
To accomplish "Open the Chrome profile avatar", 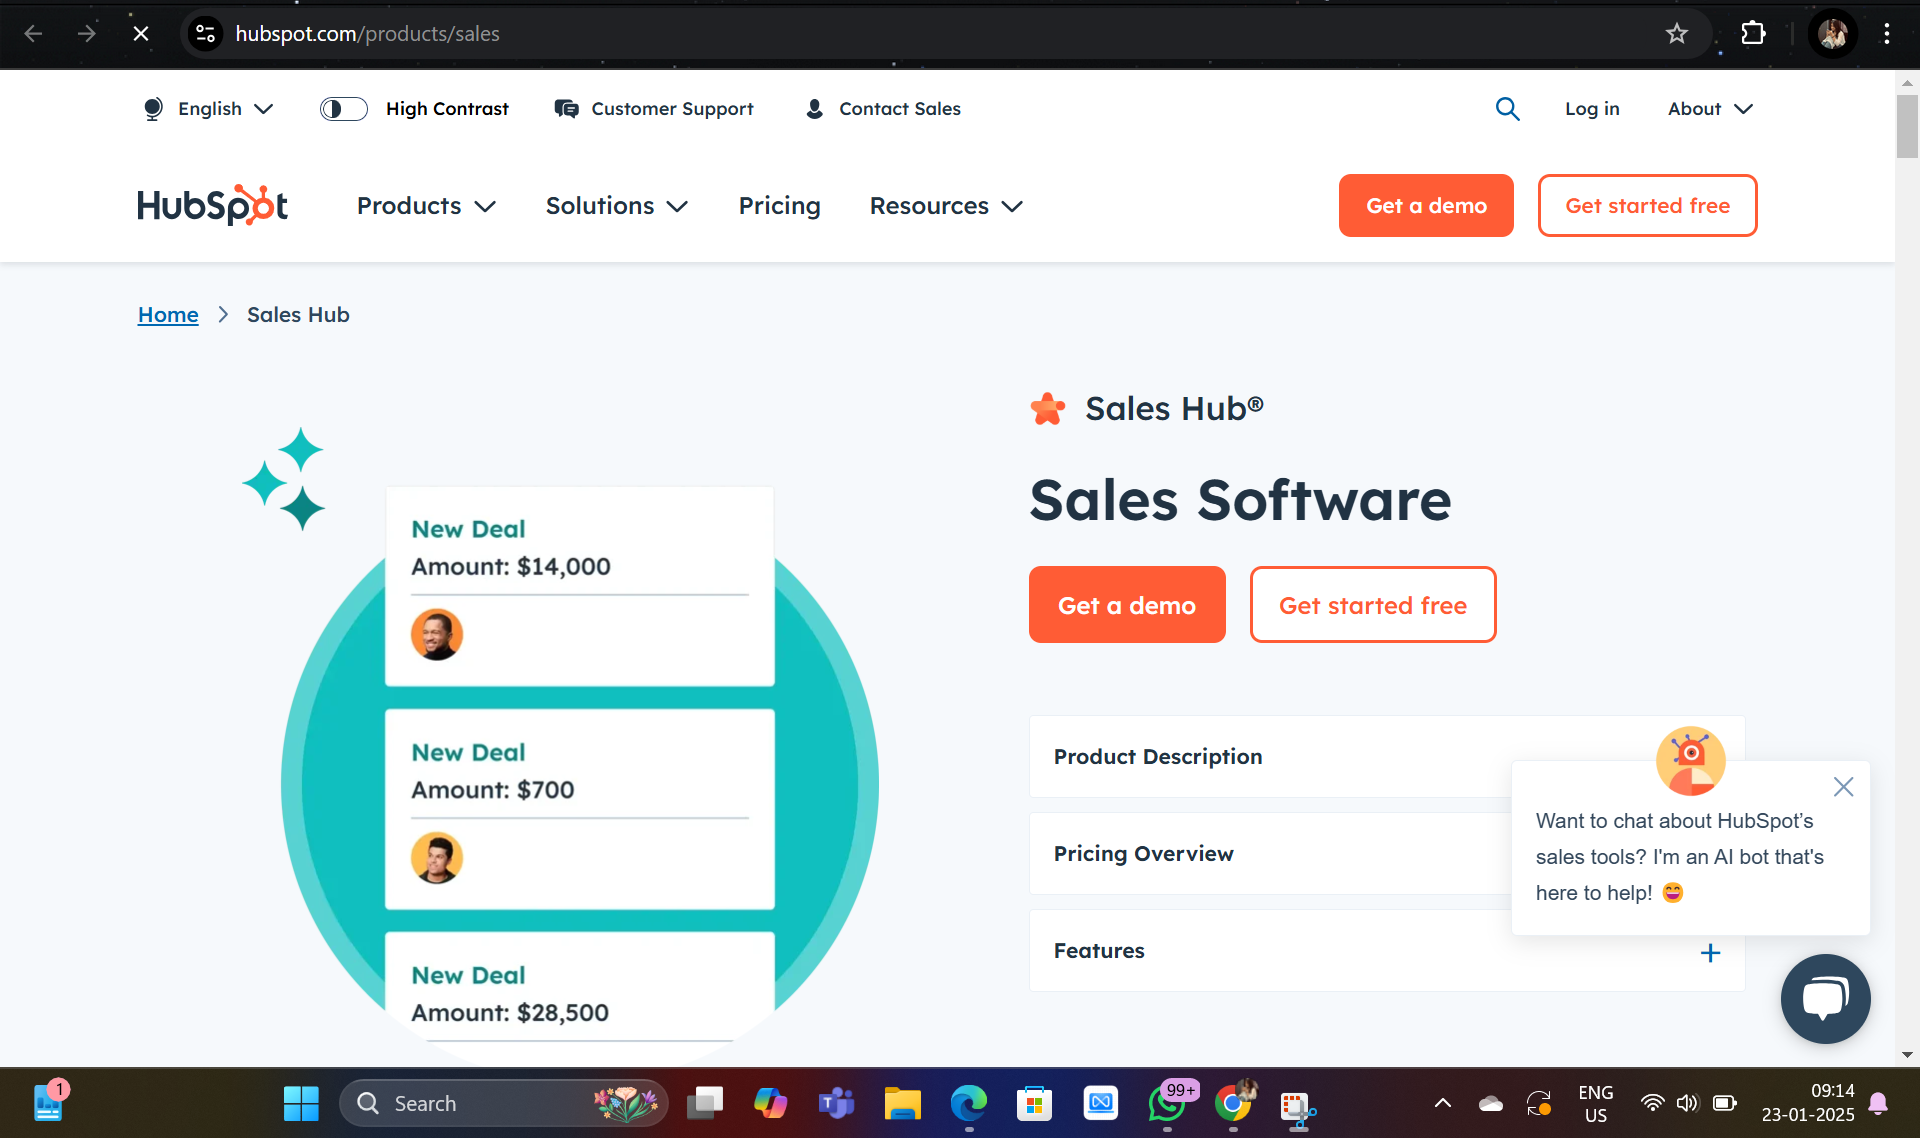I will pos(1832,34).
